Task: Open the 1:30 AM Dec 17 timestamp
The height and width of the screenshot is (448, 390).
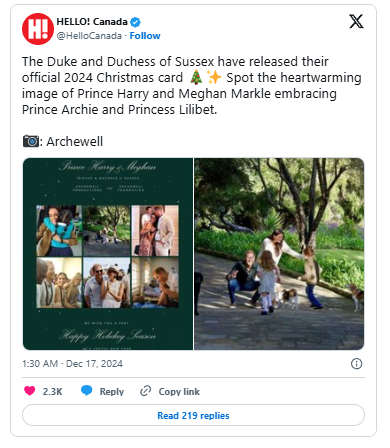Action: (72, 363)
